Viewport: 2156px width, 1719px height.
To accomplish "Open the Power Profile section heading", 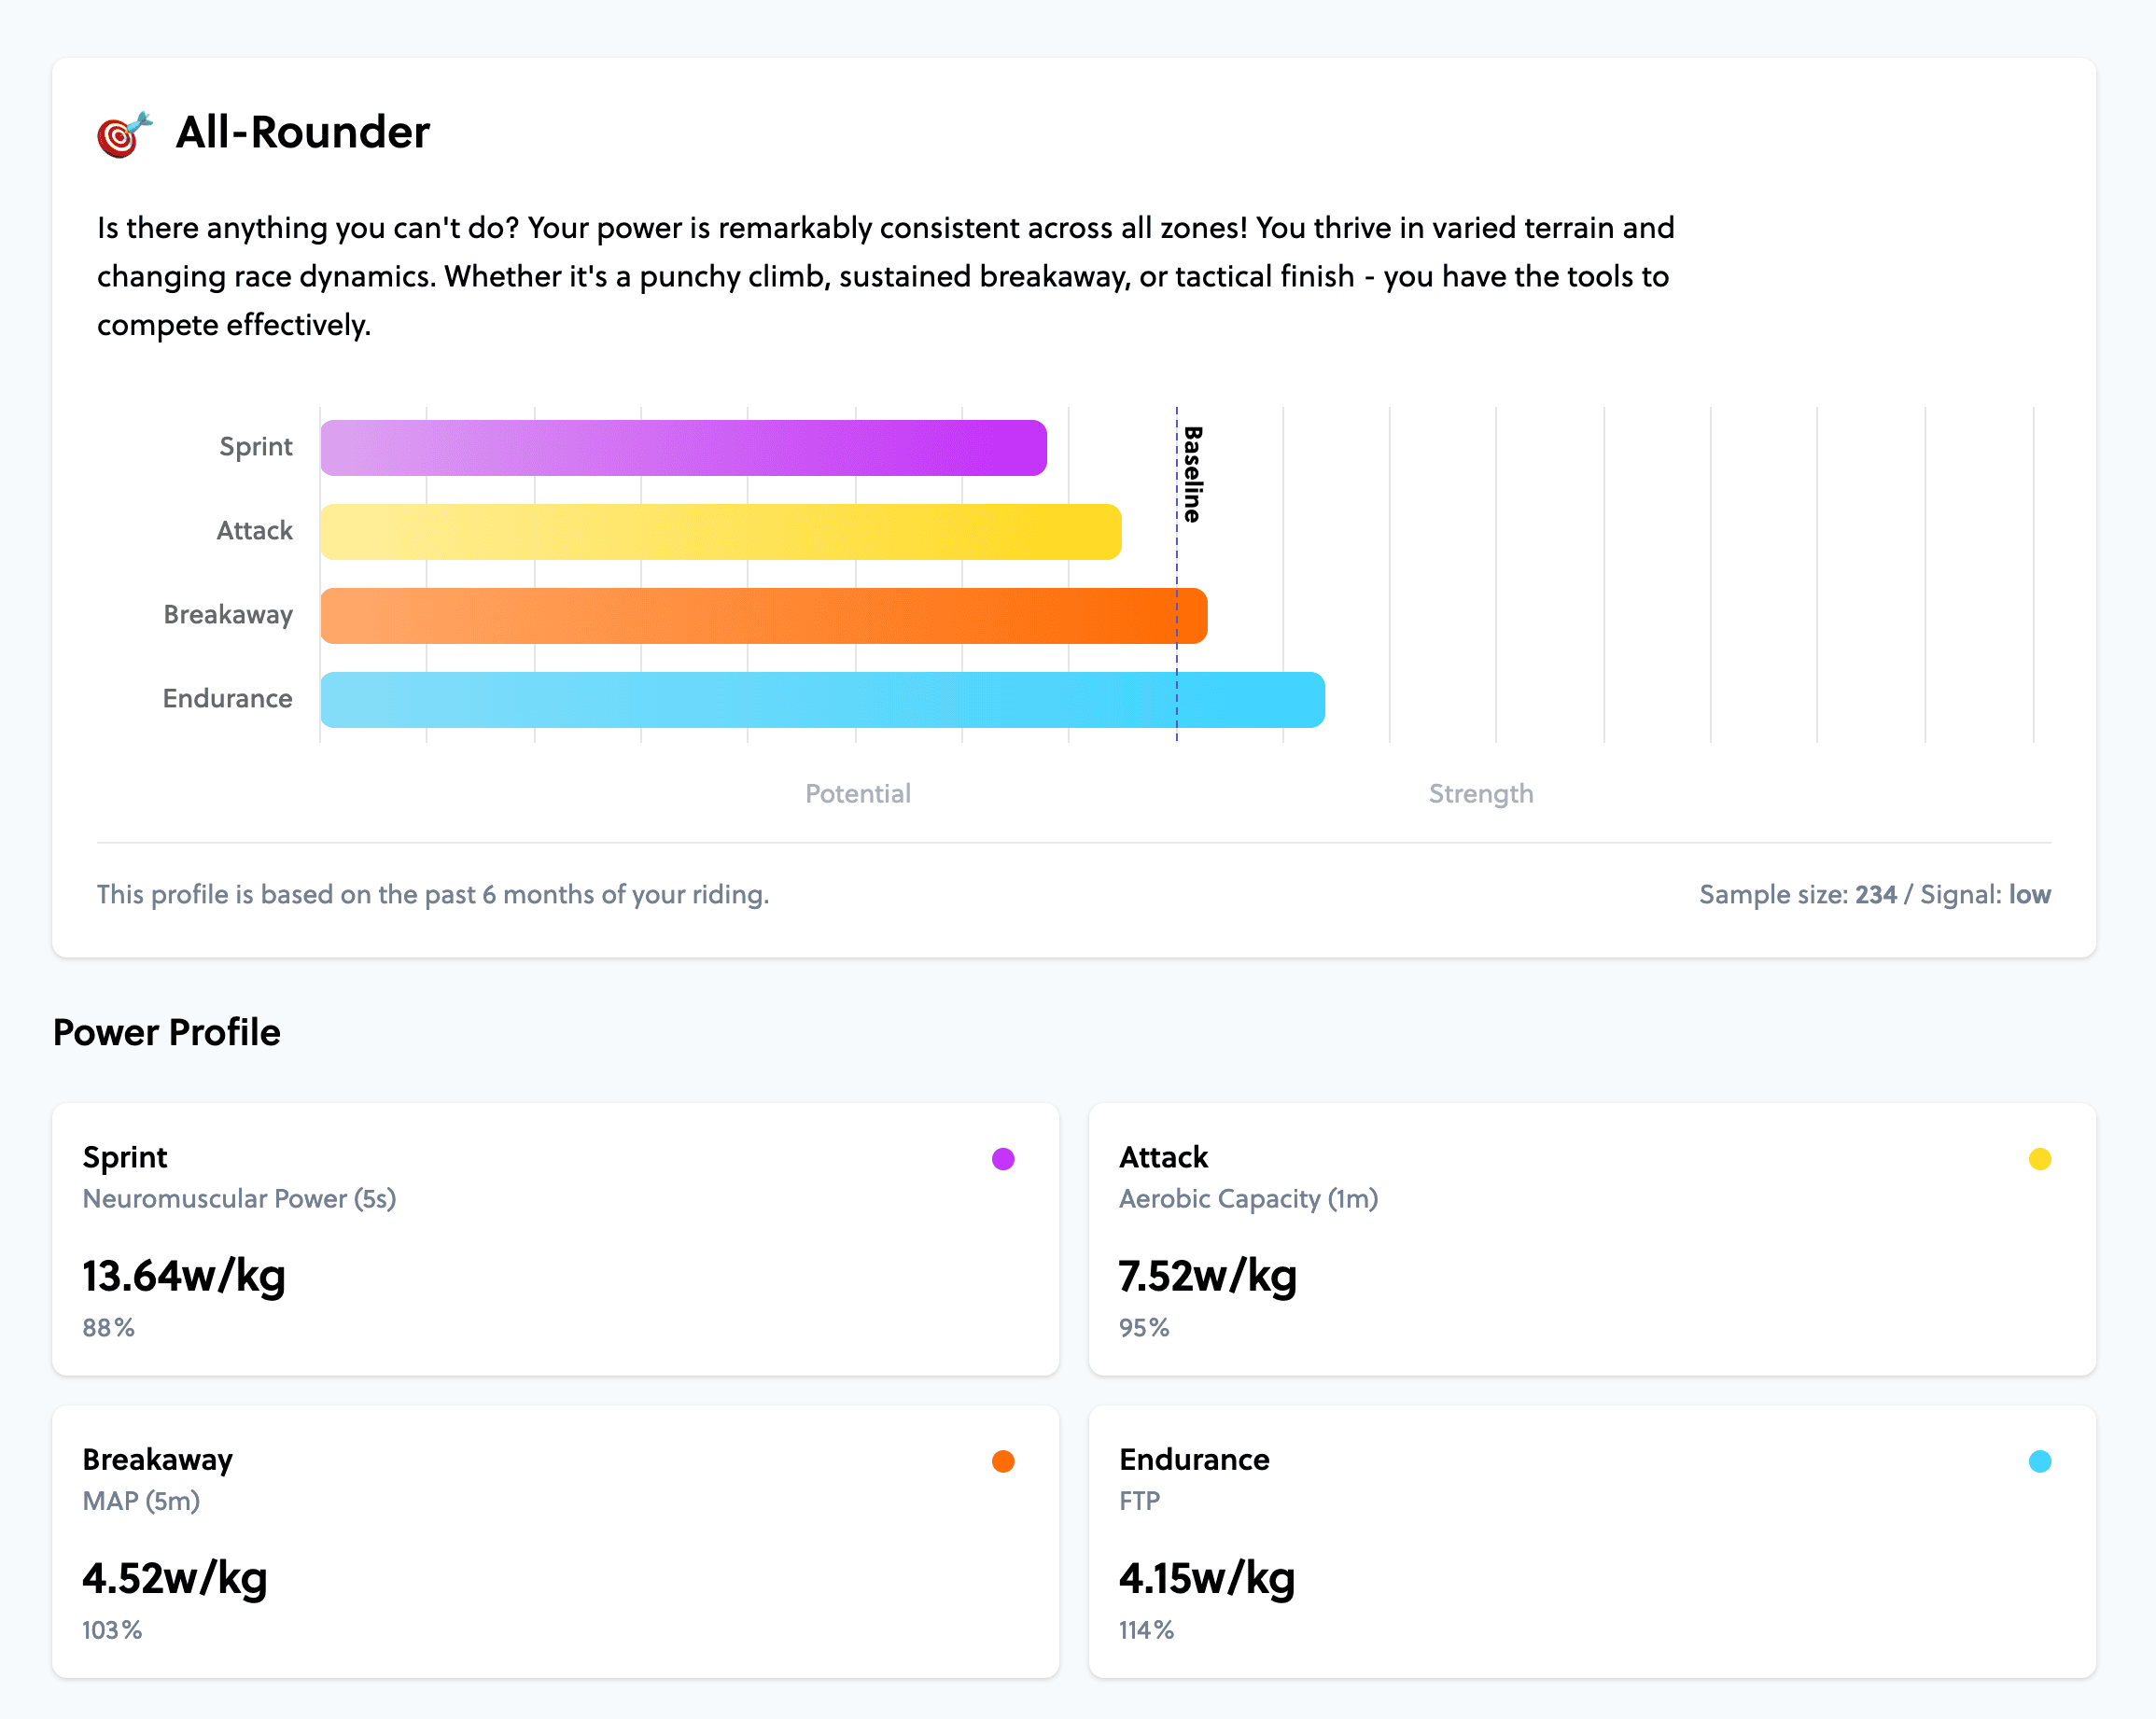I will click(x=166, y=1032).
